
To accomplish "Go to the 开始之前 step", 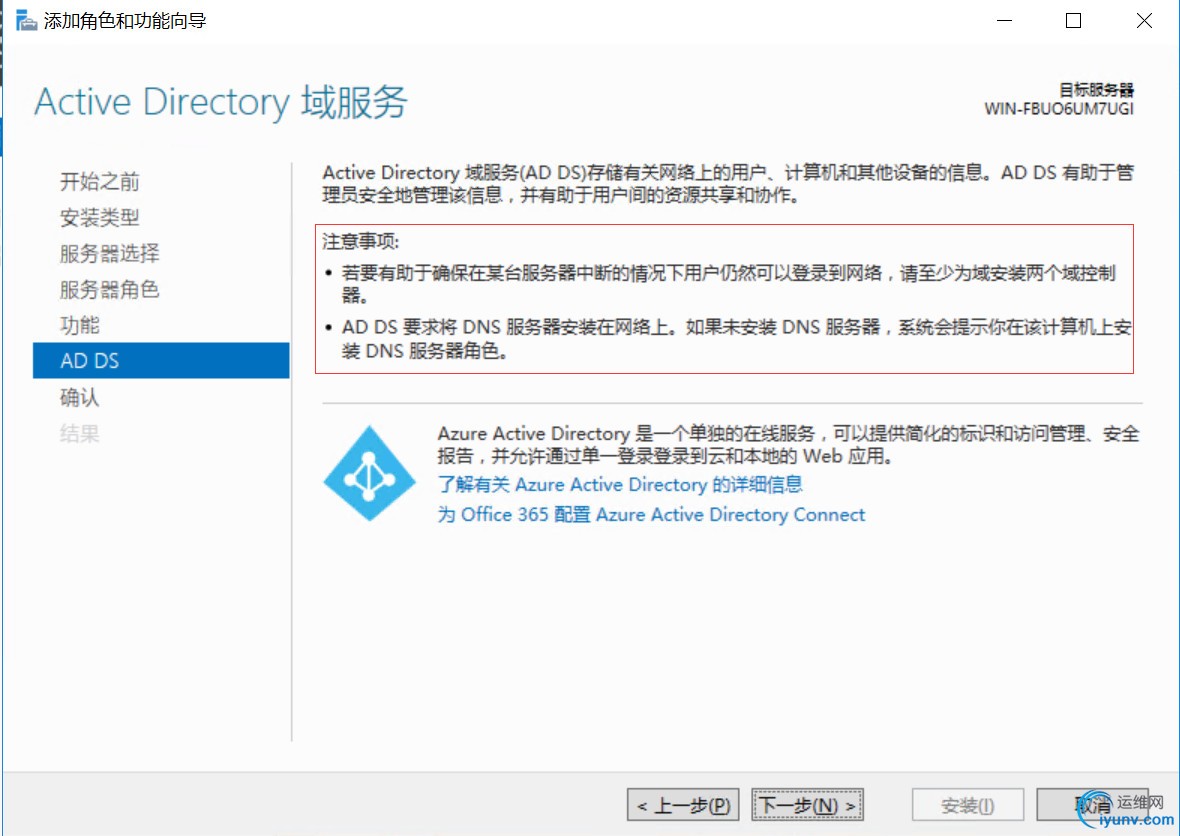I will [100, 182].
